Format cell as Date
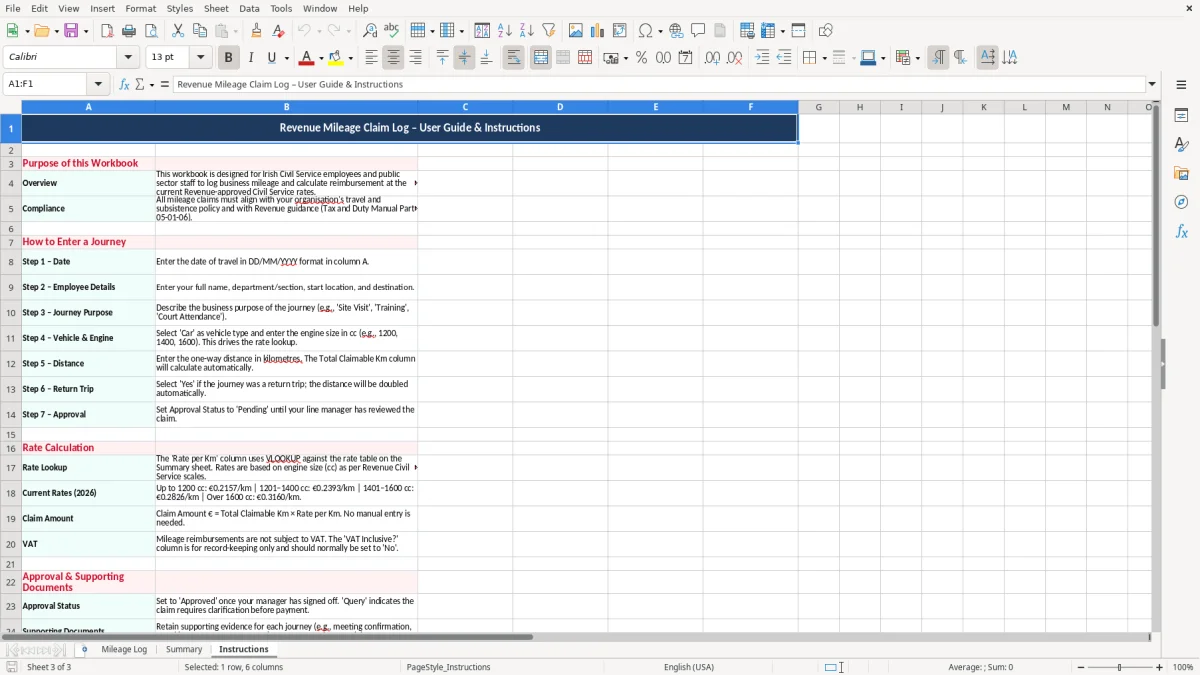Screen dimensions: 1200x675 click(x=685, y=58)
